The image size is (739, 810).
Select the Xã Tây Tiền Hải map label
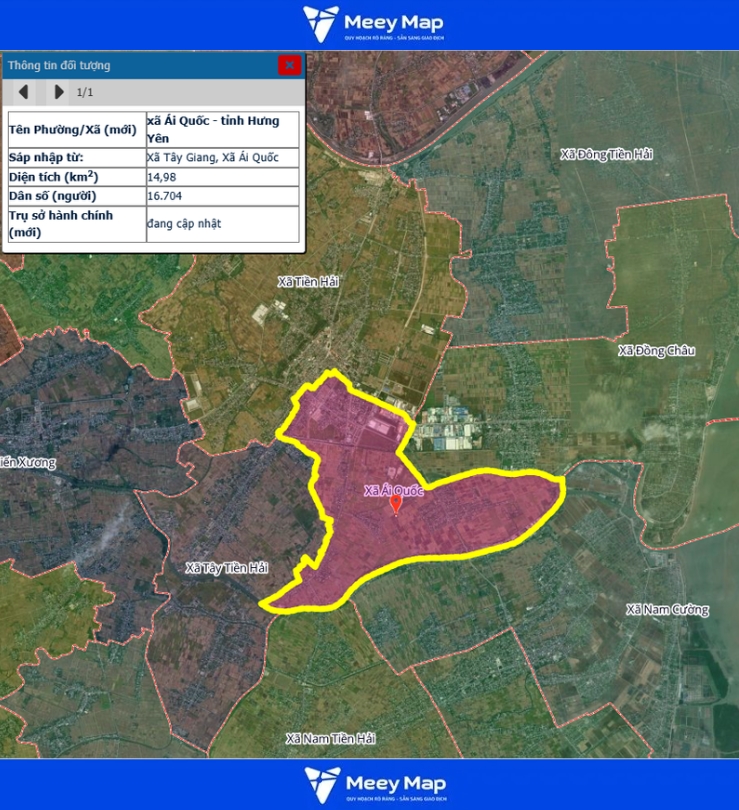click(227, 568)
